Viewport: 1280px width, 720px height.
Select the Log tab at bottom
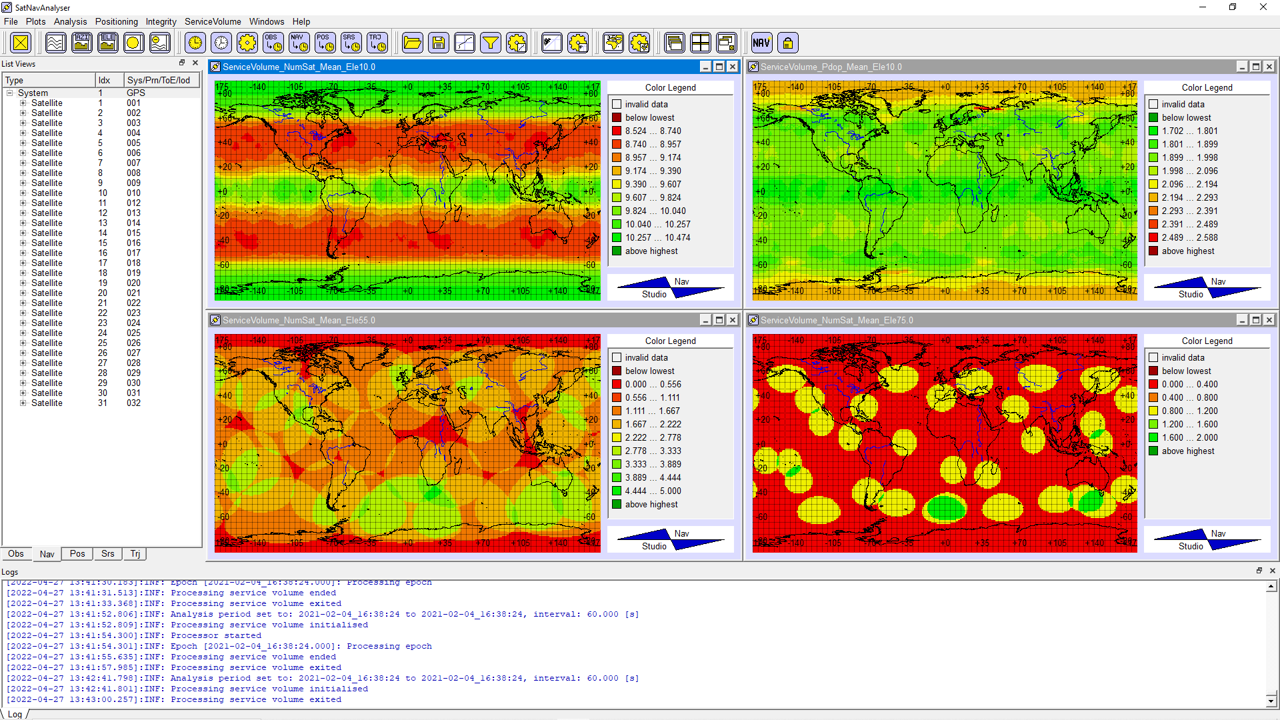[x=15, y=714]
